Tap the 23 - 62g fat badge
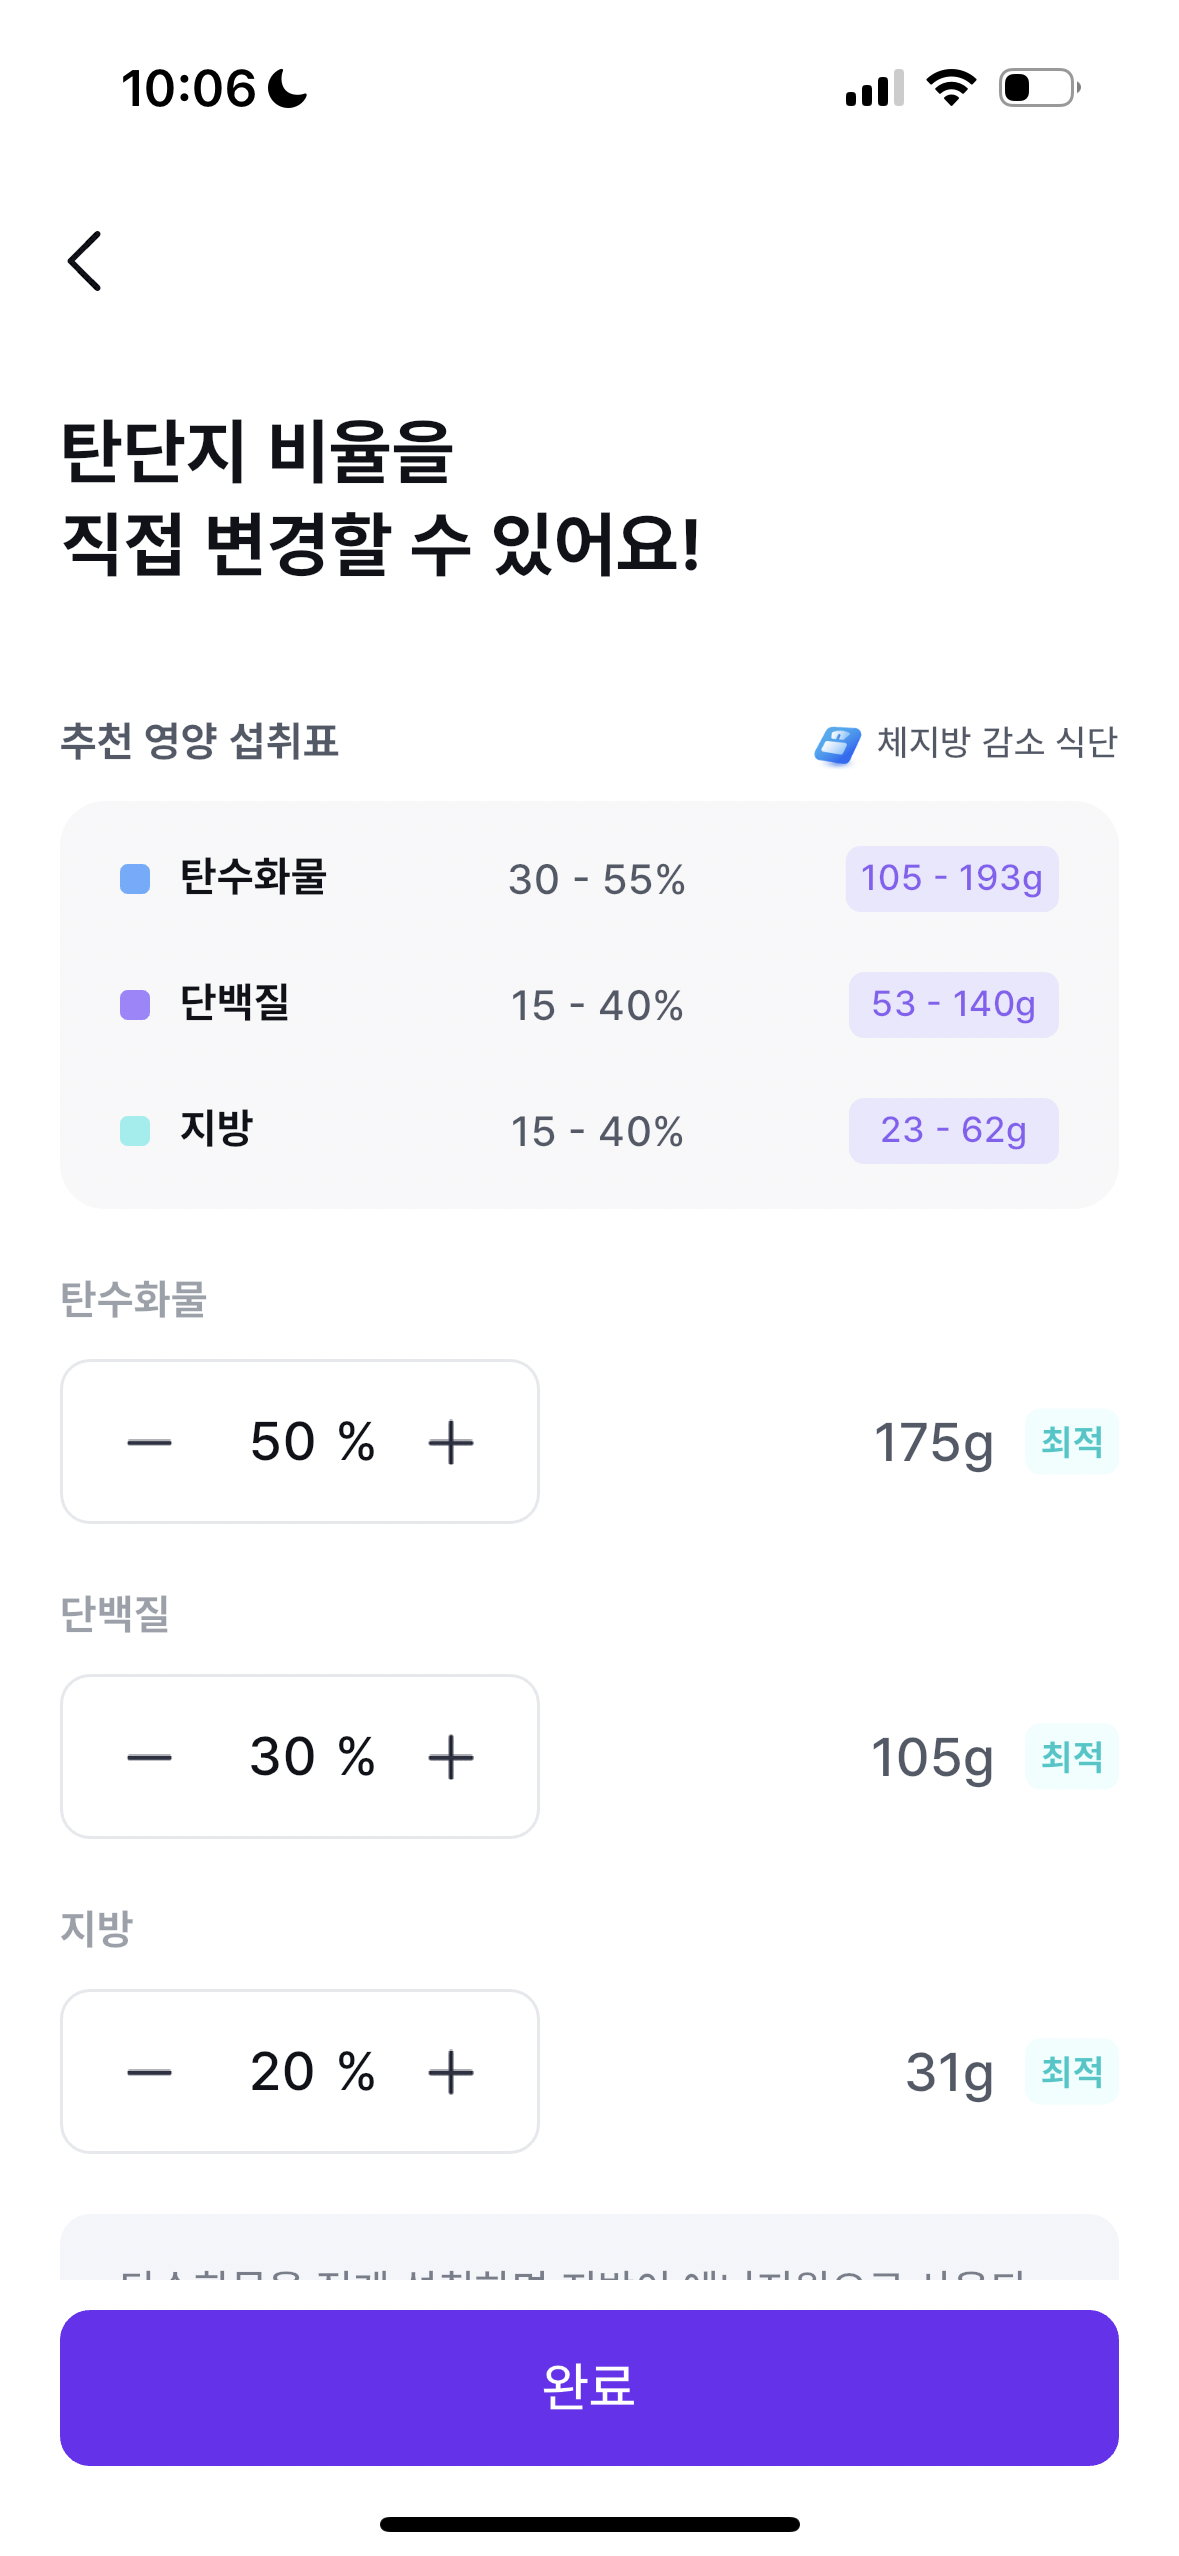The width and height of the screenshot is (1179, 2556). pyautogui.click(x=953, y=1131)
